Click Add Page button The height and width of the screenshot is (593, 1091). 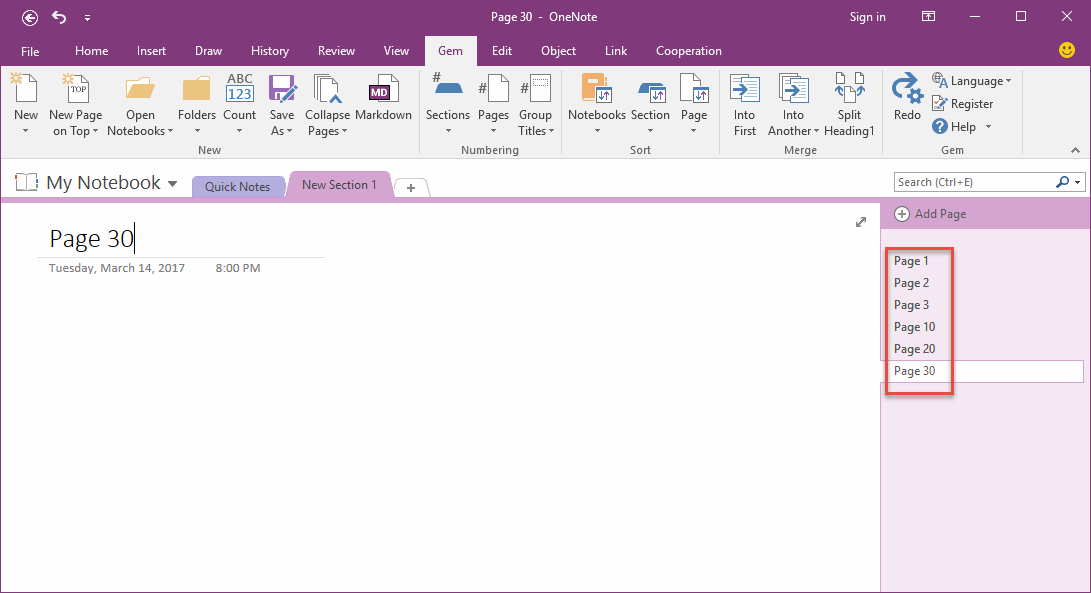[930, 214]
